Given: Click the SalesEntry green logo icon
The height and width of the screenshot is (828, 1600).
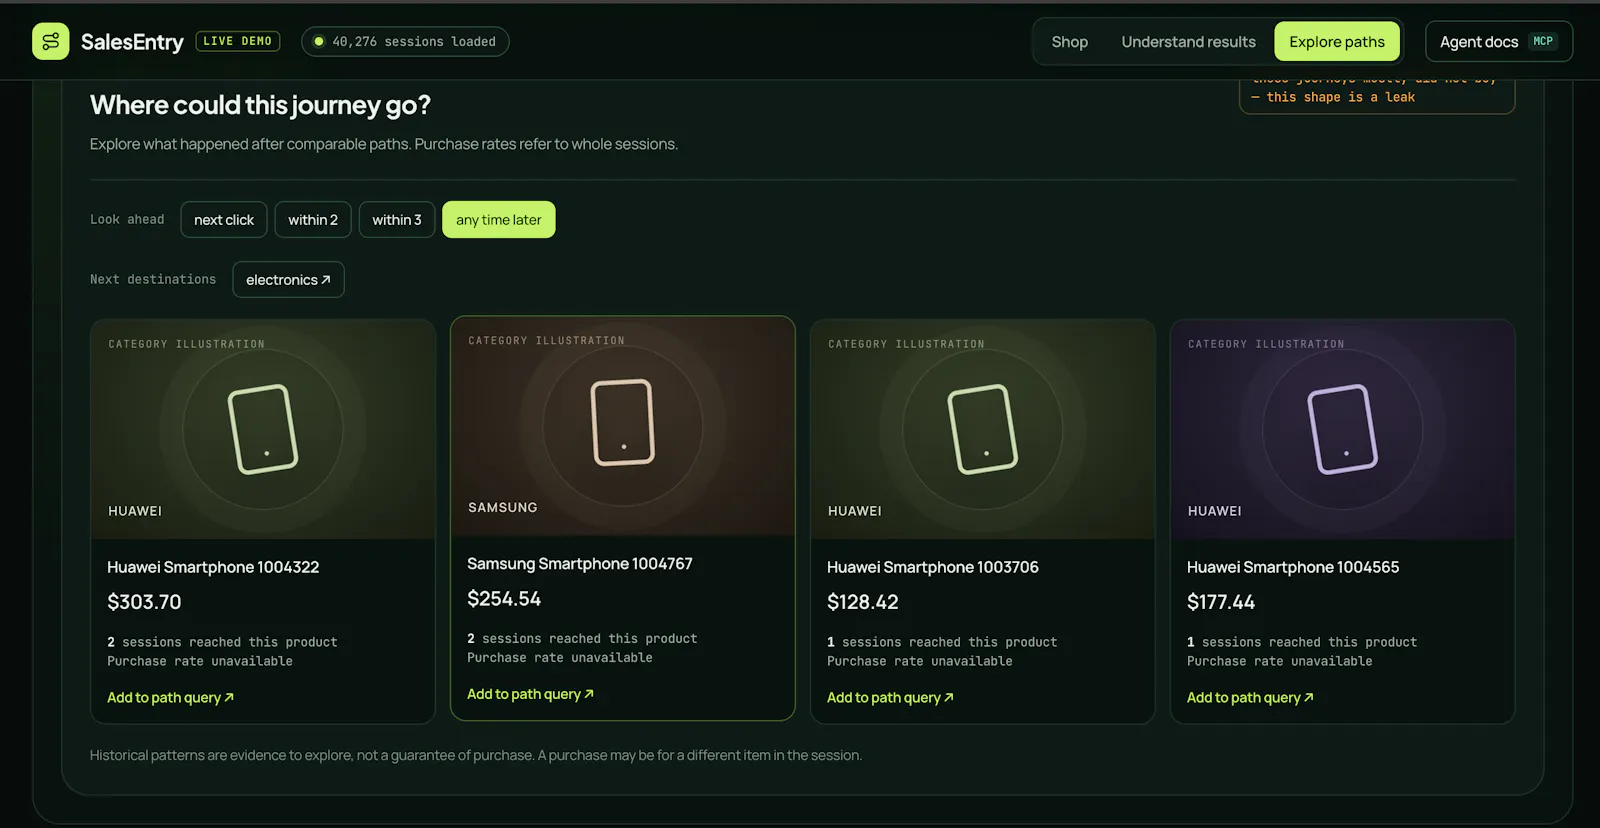Looking at the screenshot, I should click(x=51, y=41).
